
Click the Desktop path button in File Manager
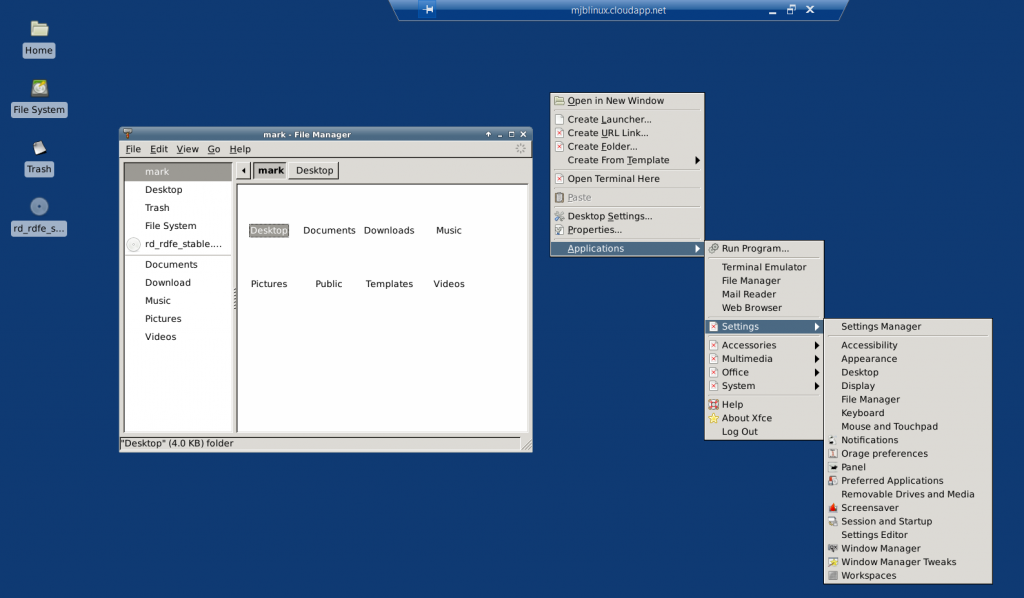point(312,170)
